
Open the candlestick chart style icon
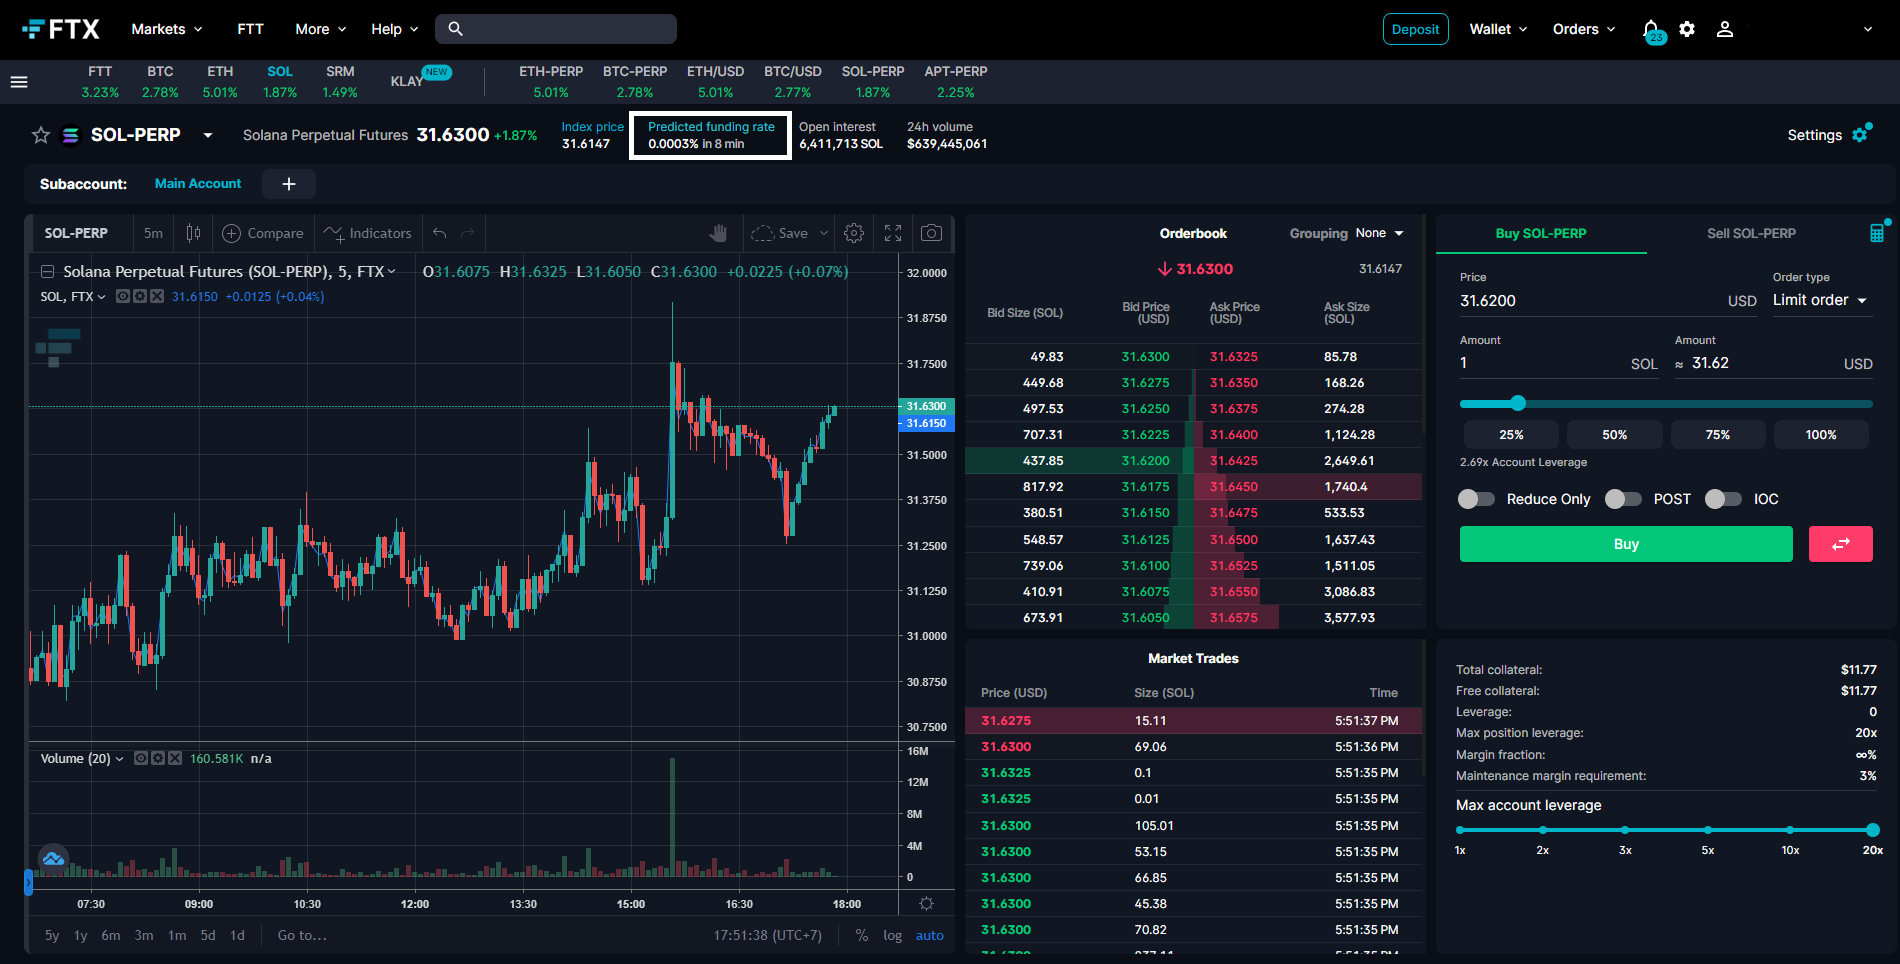click(x=193, y=233)
